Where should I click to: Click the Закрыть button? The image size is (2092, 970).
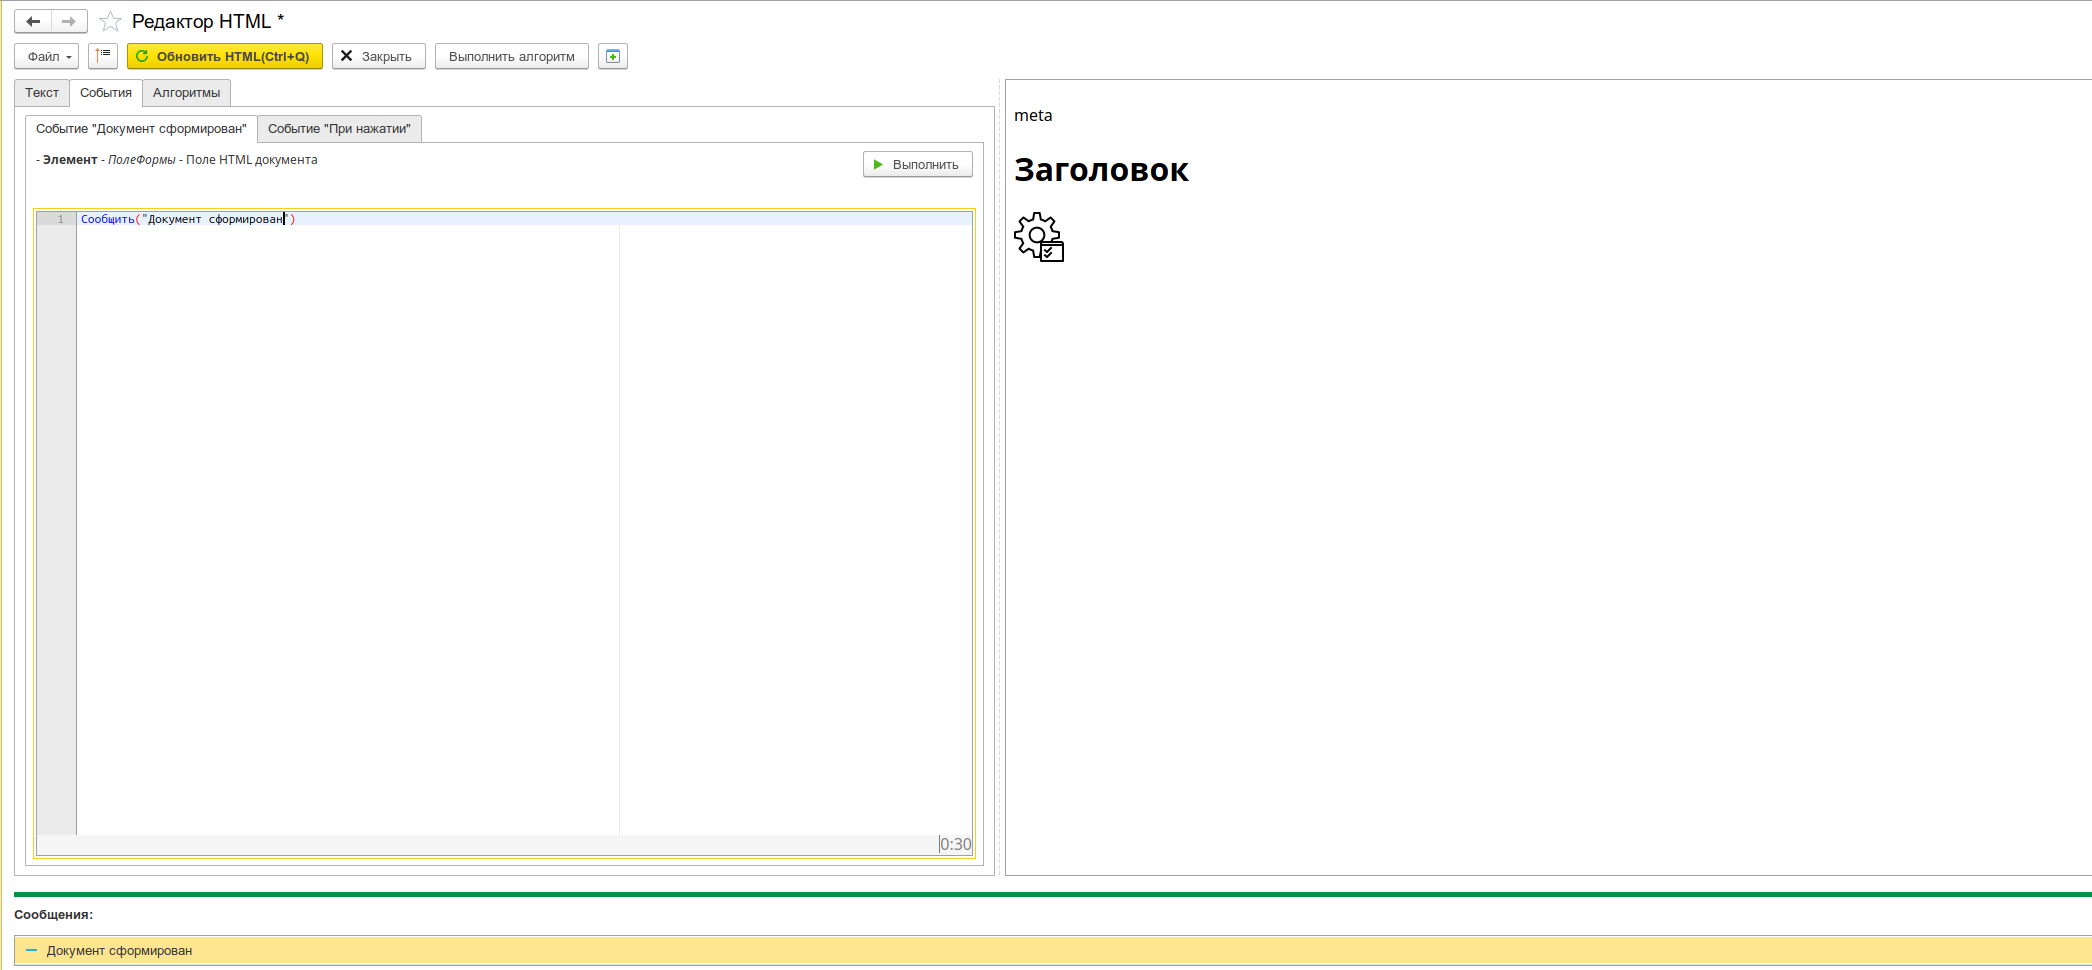(x=379, y=56)
